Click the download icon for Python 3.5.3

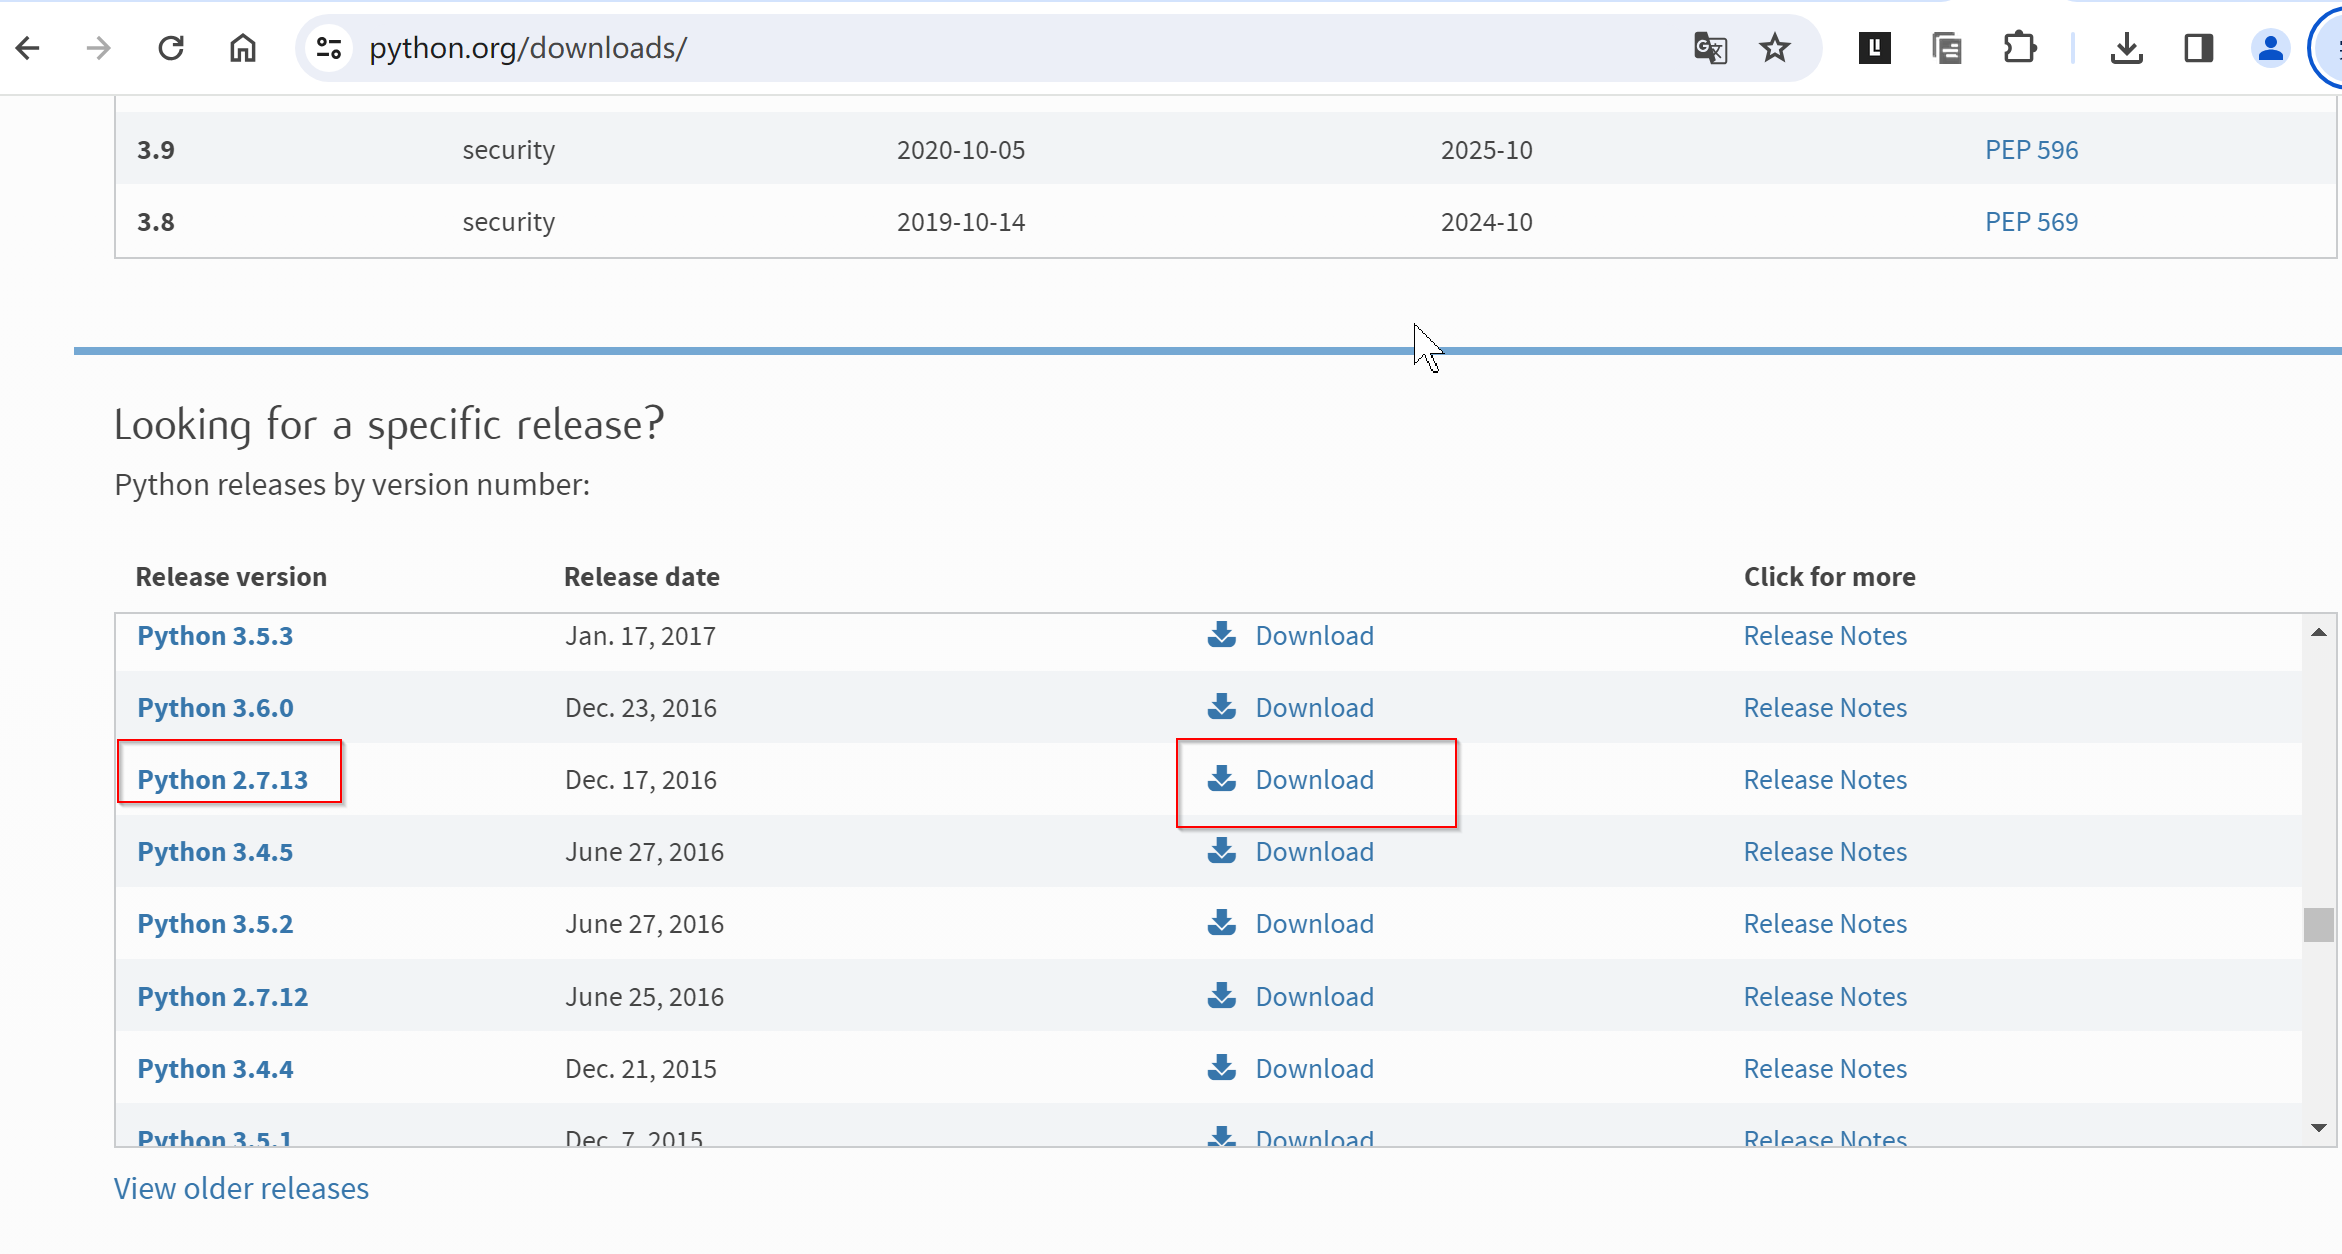pyautogui.click(x=1224, y=635)
